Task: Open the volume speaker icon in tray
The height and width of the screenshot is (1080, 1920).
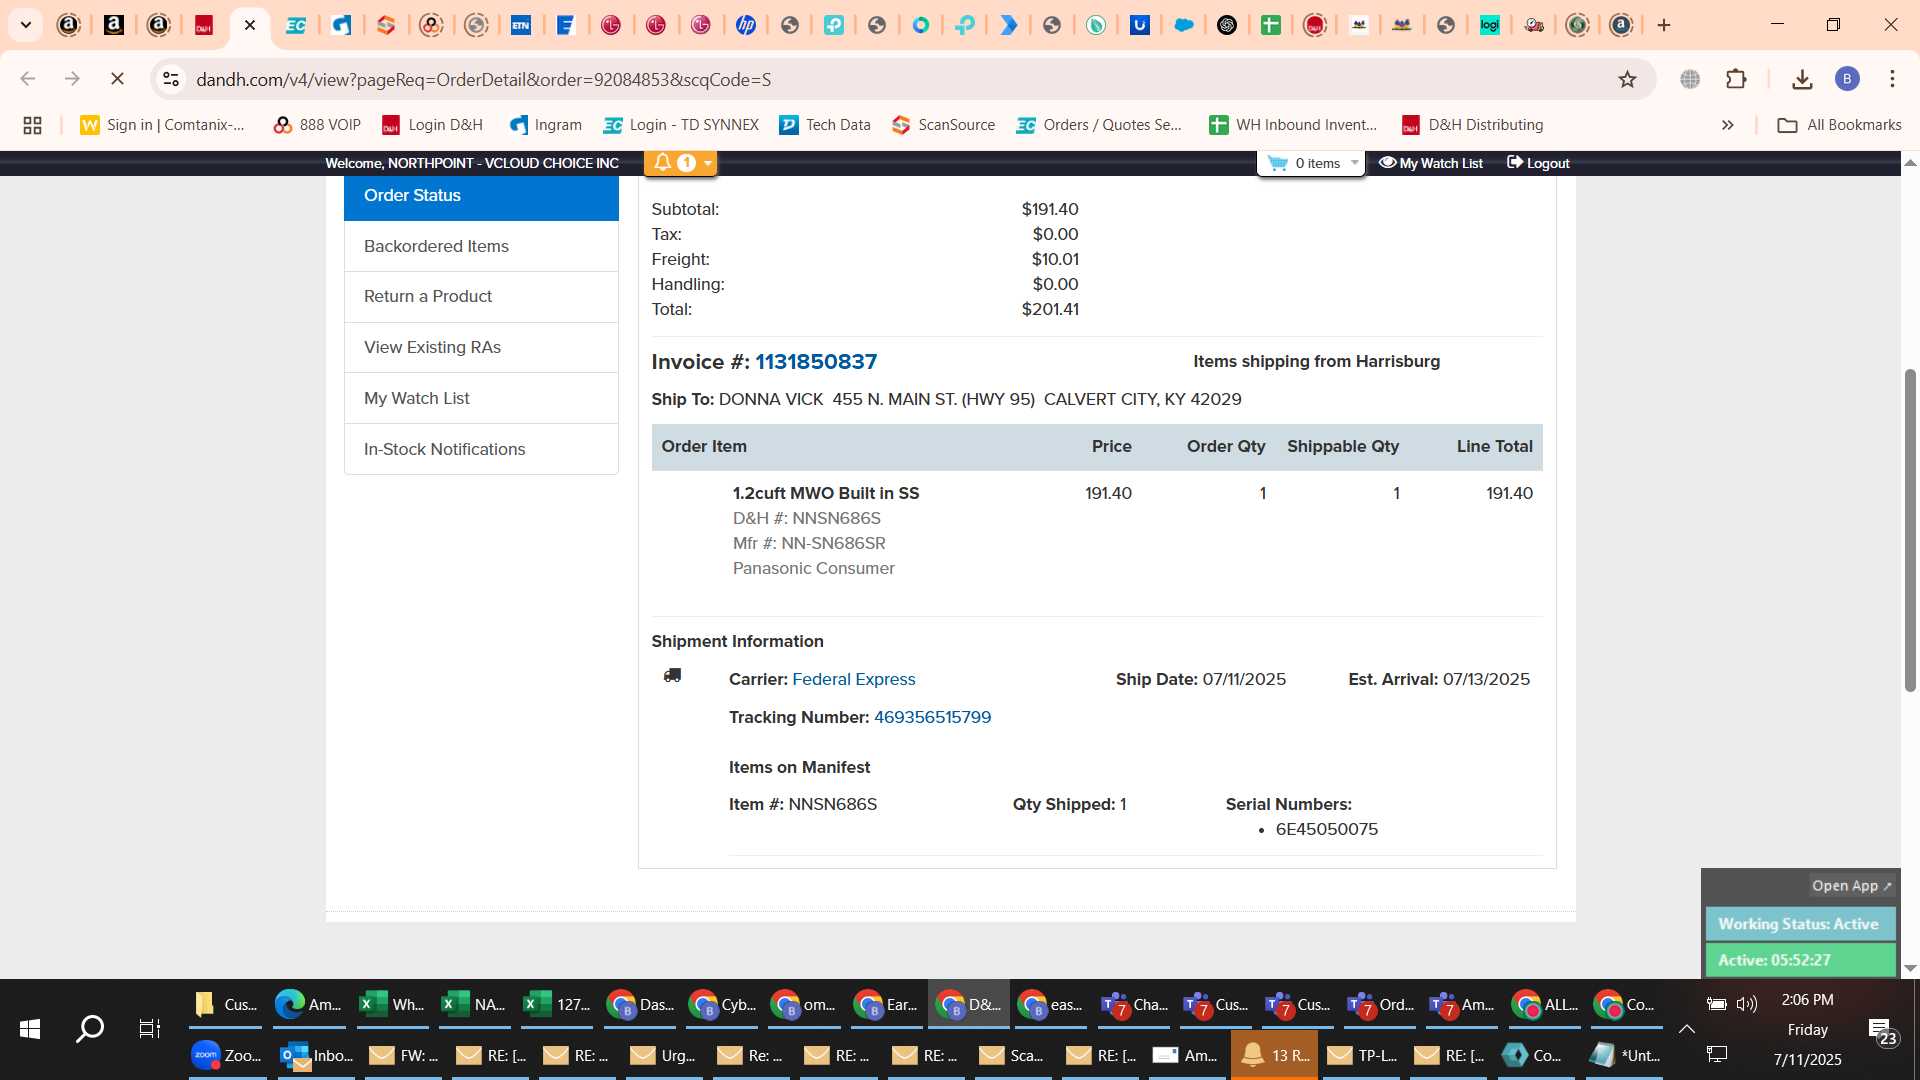Action: [1747, 1003]
